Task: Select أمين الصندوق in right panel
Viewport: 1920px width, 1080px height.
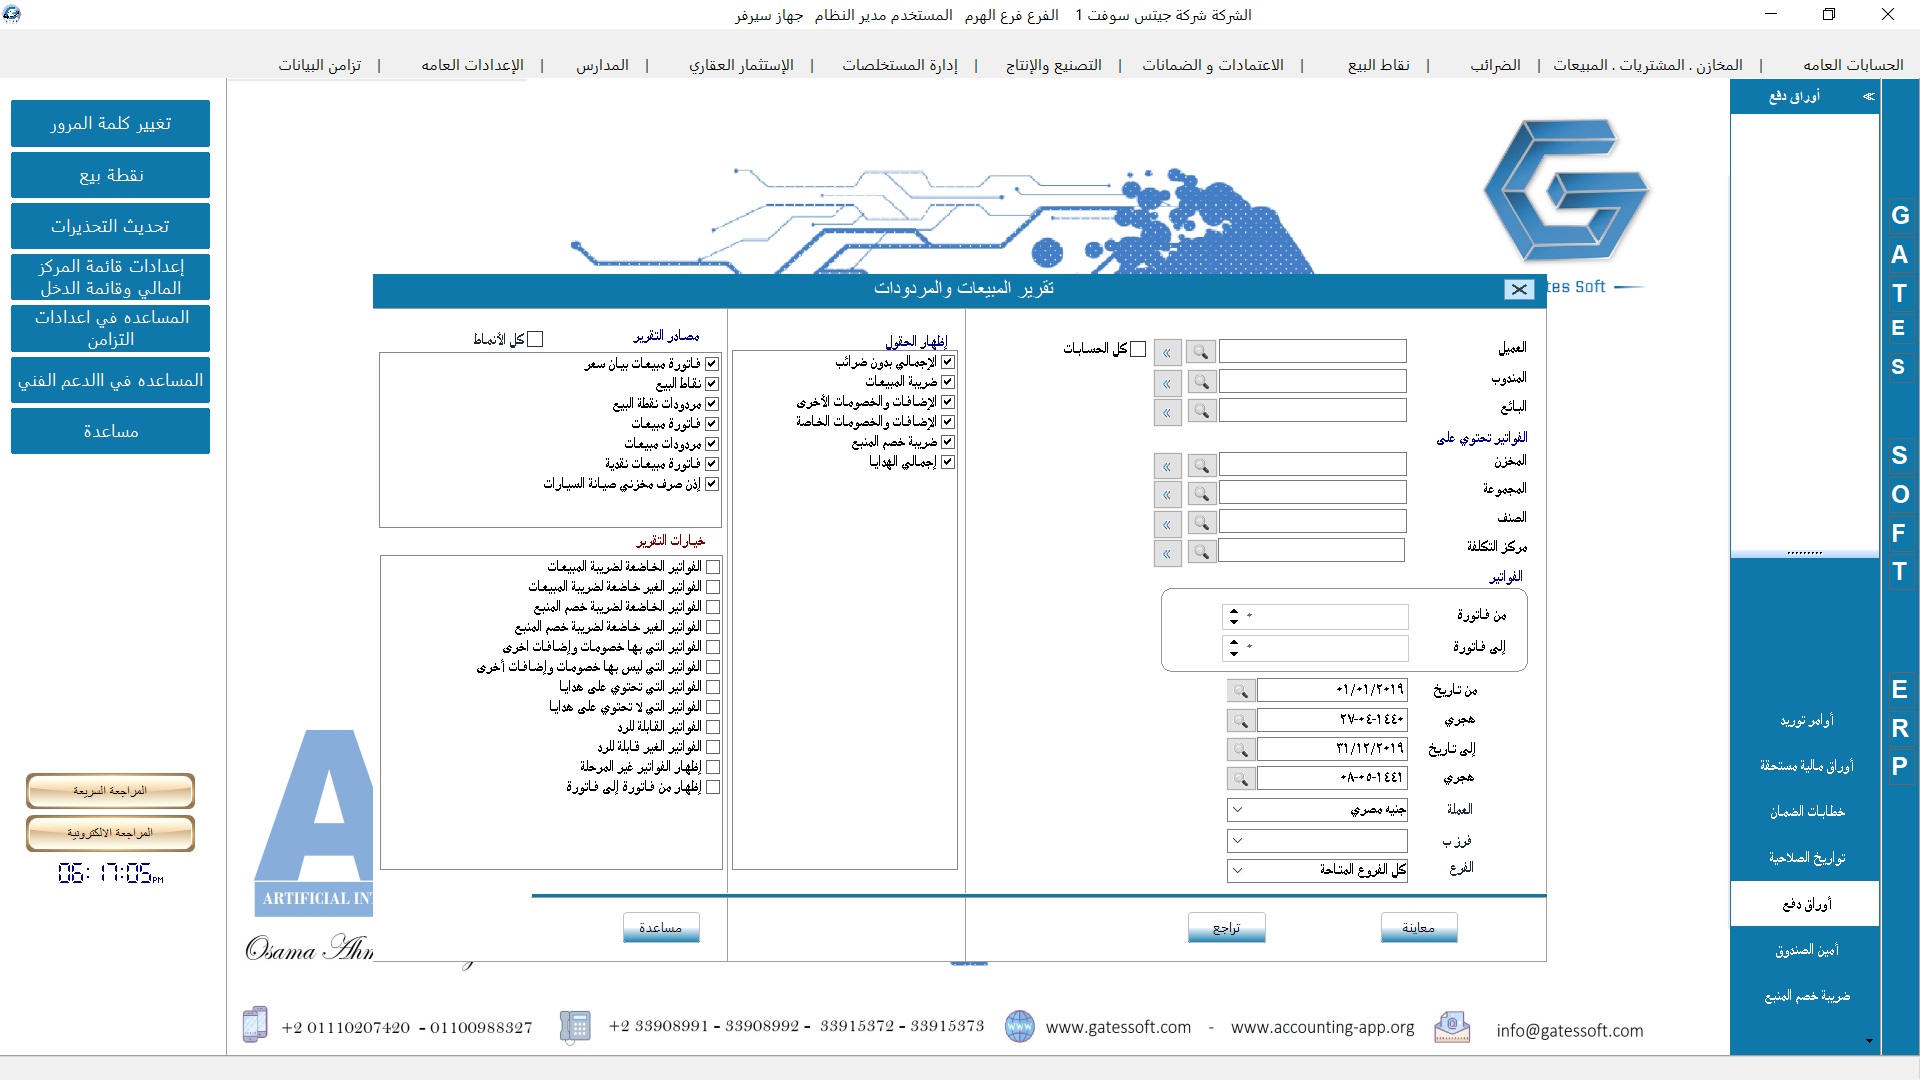Action: coord(1806,950)
